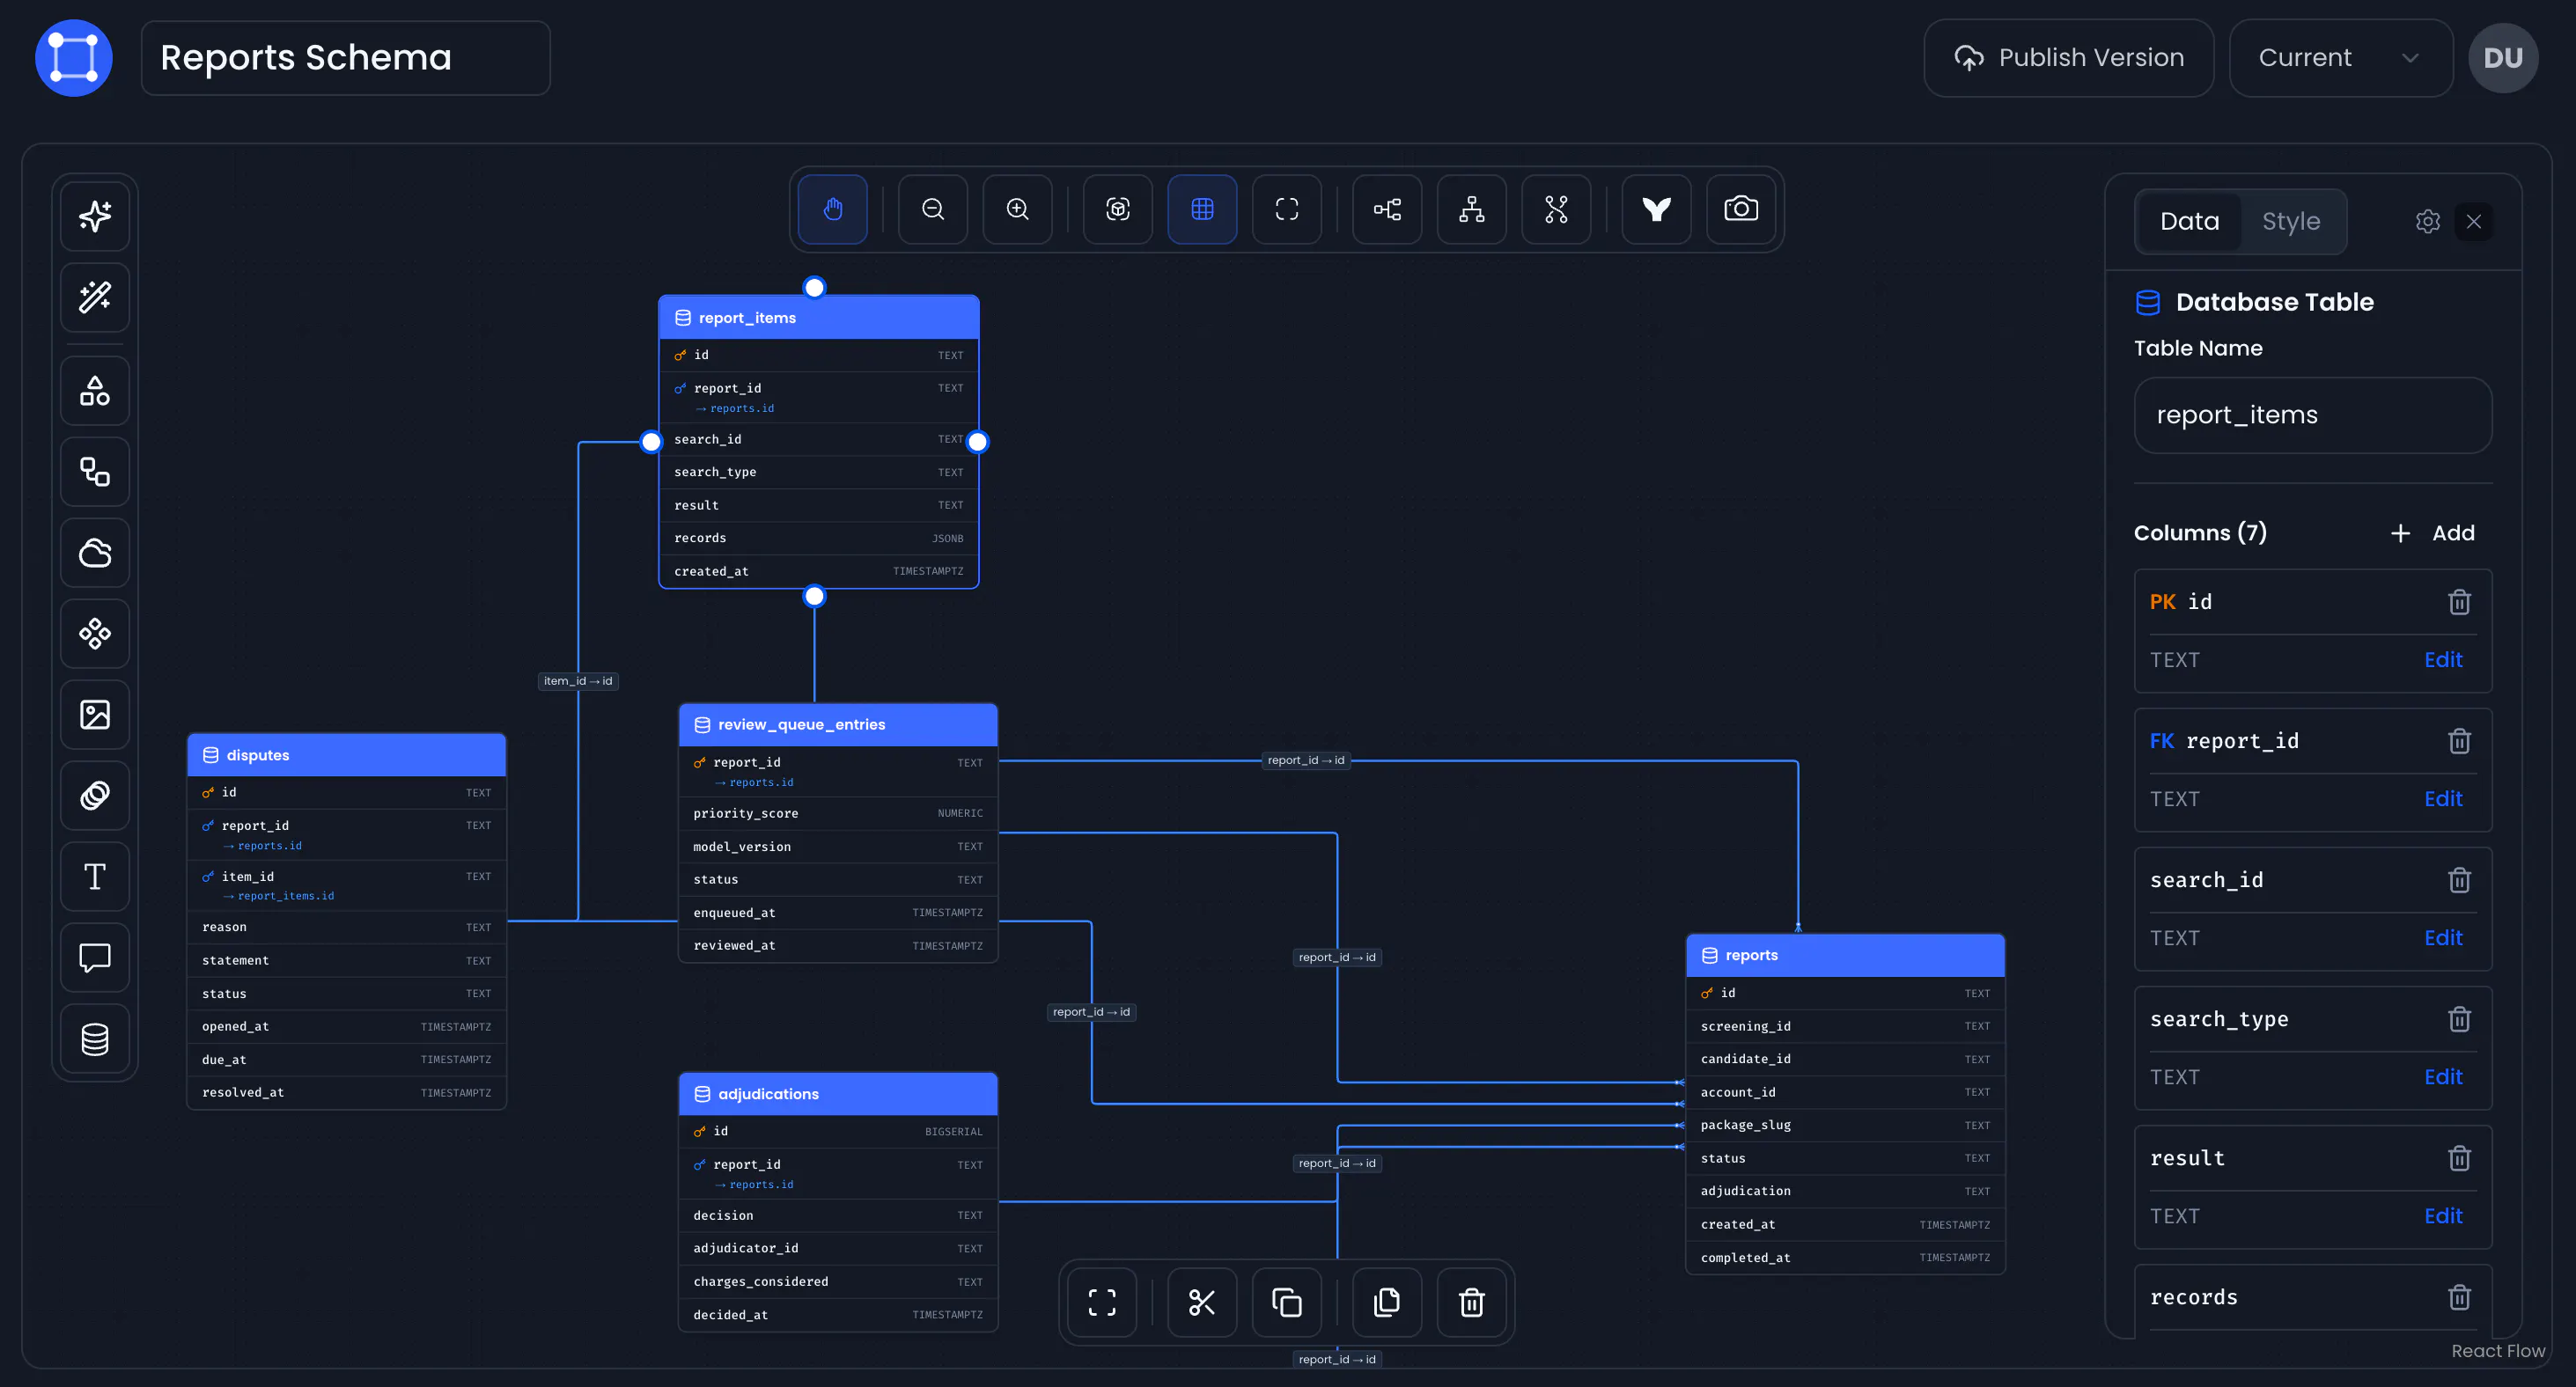Zoom in on the canvas
Viewport: 2576px width, 1387px height.
(1017, 209)
